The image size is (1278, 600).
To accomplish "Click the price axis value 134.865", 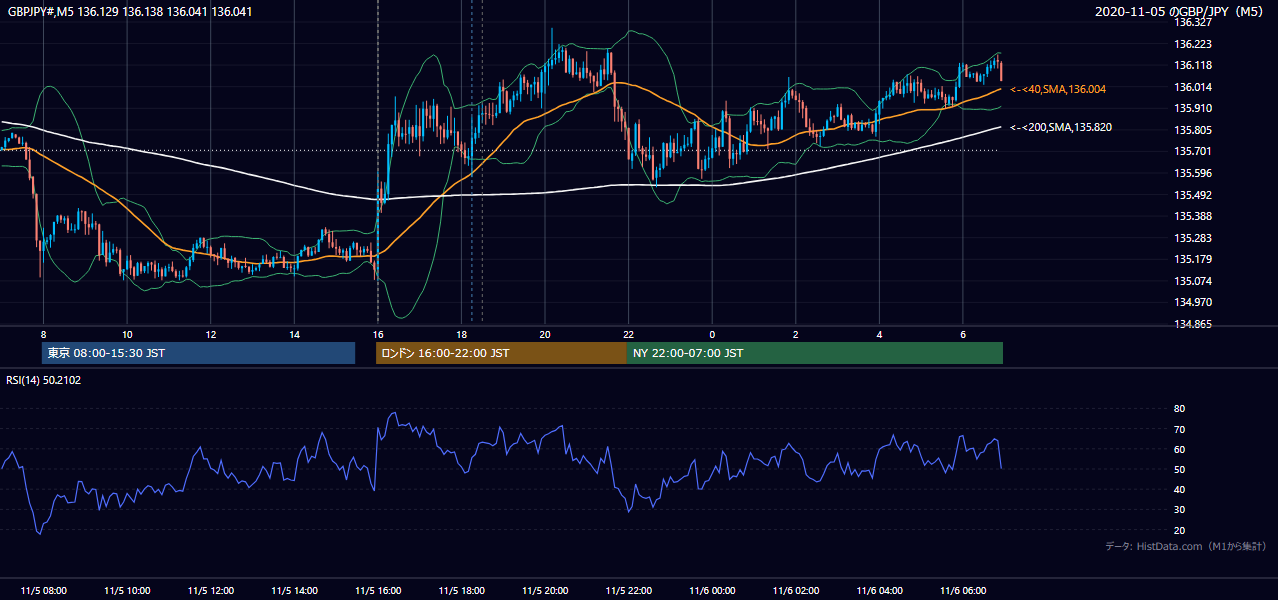I will (1191, 324).
